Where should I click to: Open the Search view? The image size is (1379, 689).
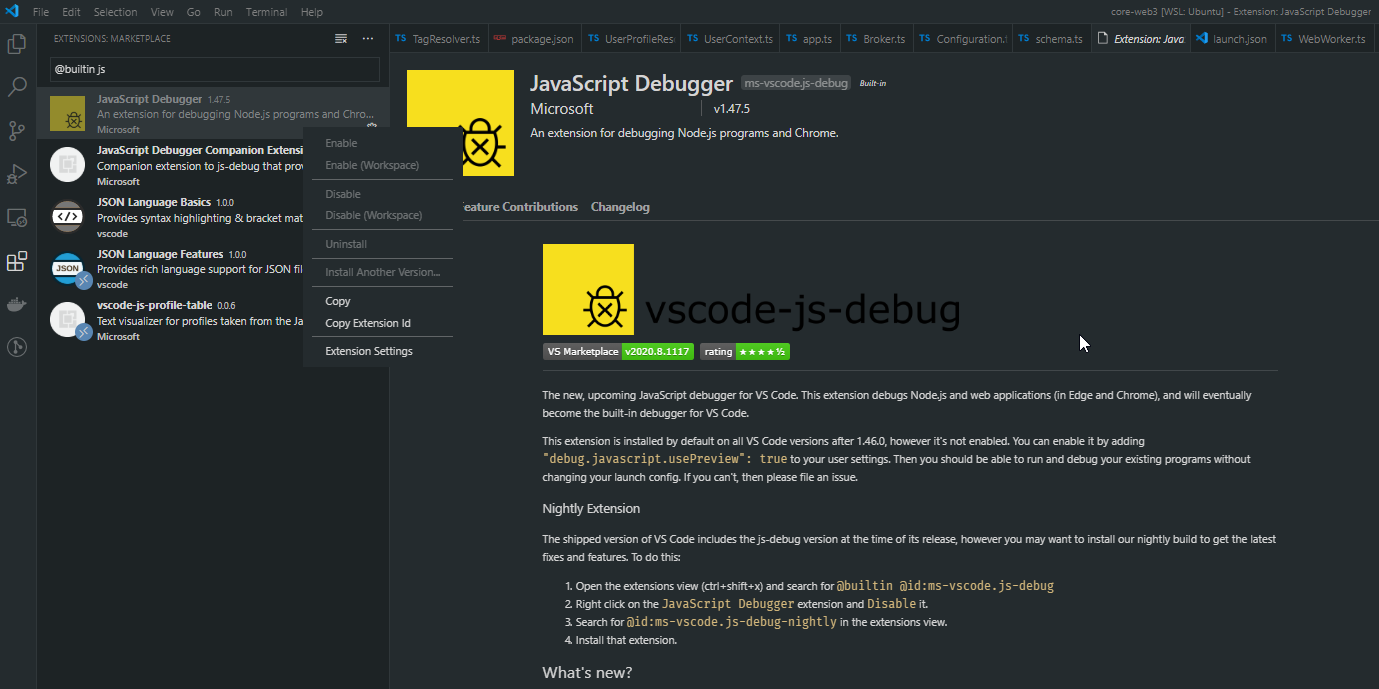[16, 87]
